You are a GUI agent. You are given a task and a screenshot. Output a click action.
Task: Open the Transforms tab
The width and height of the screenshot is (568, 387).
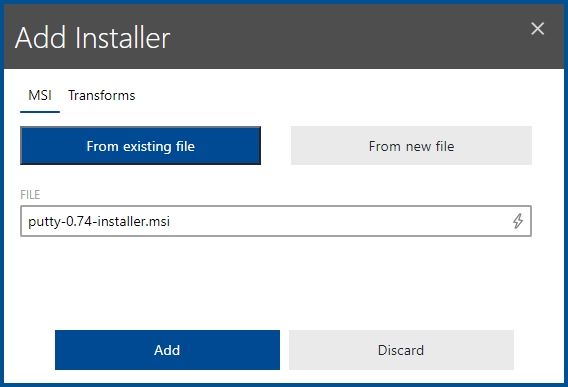point(102,96)
